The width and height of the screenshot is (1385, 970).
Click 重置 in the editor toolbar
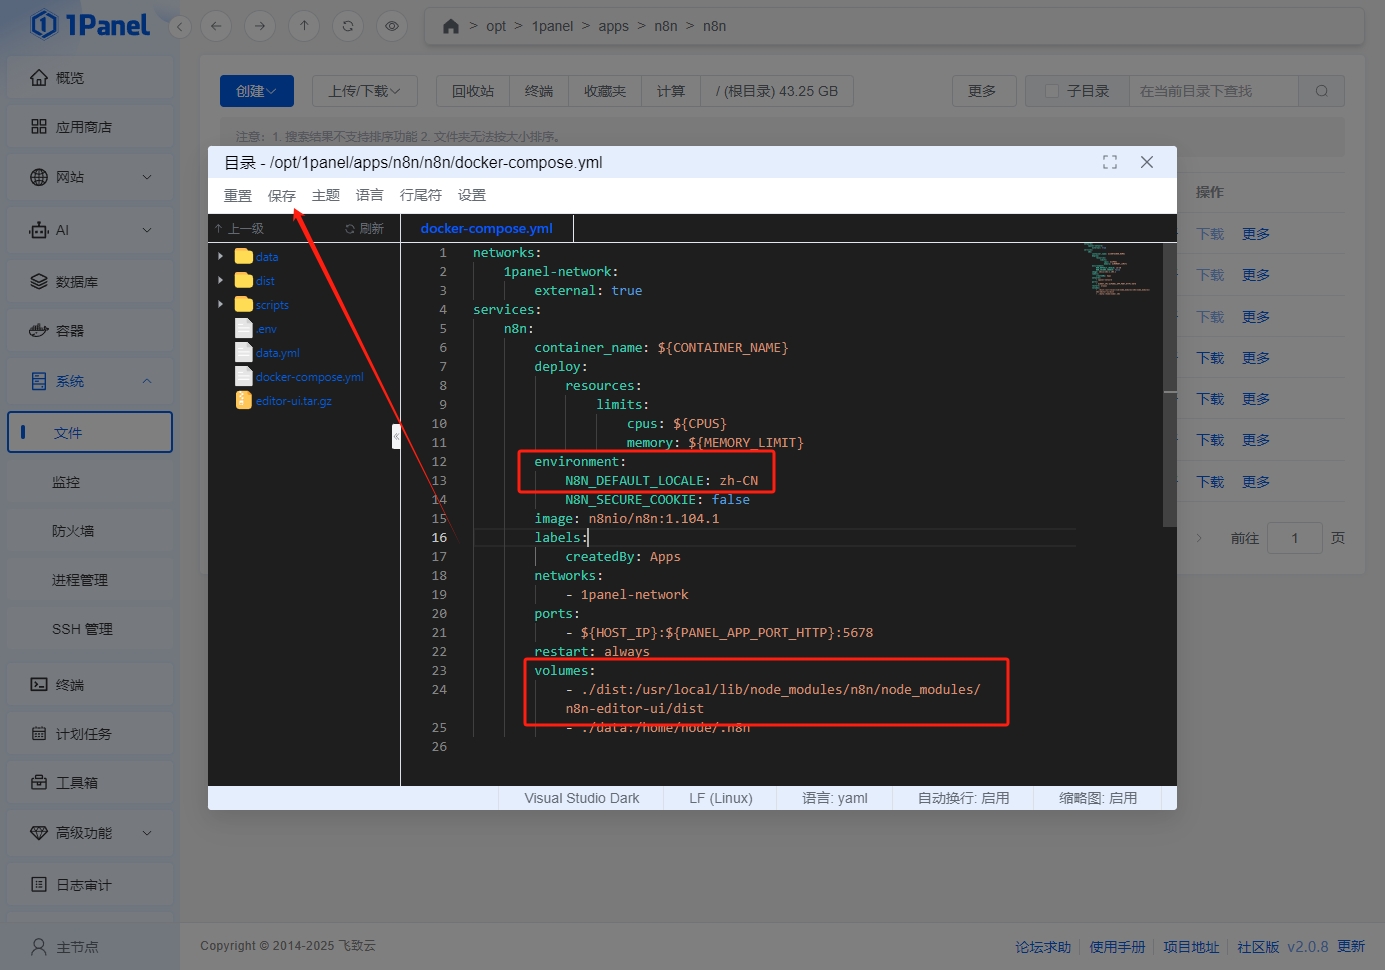[238, 195]
